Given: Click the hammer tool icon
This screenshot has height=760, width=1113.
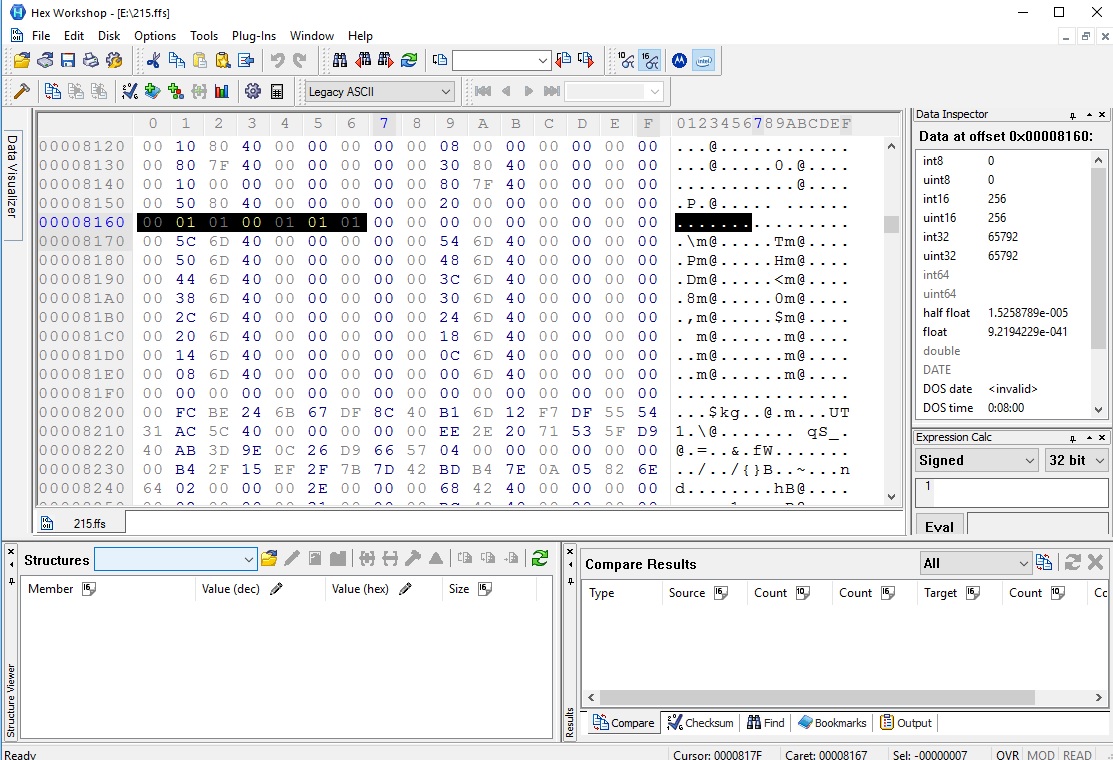Looking at the screenshot, I should pyautogui.click(x=21, y=91).
